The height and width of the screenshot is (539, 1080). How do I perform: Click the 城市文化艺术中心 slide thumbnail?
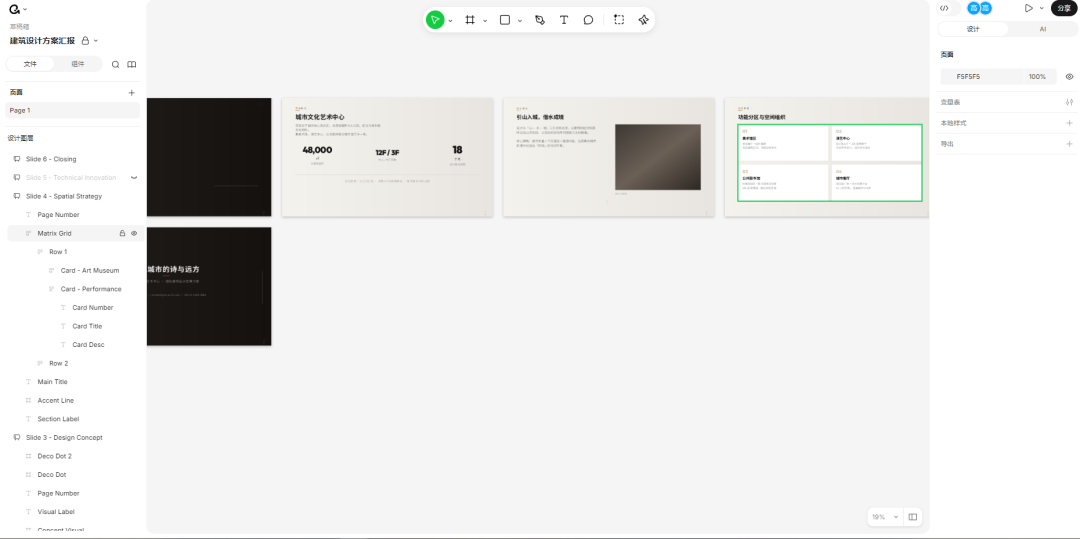point(388,157)
